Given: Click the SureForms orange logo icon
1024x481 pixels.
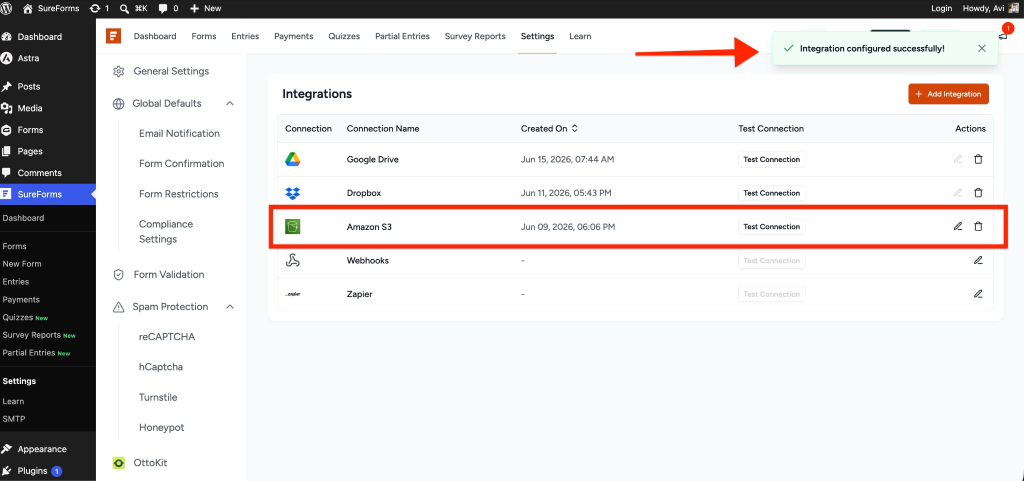Looking at the screenshot, I should [x=114, y=36].
